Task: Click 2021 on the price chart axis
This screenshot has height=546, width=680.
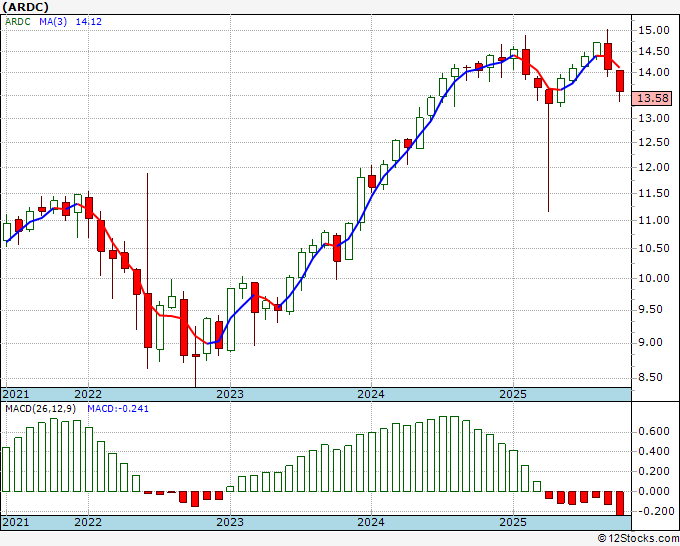Action: [16, 394]
